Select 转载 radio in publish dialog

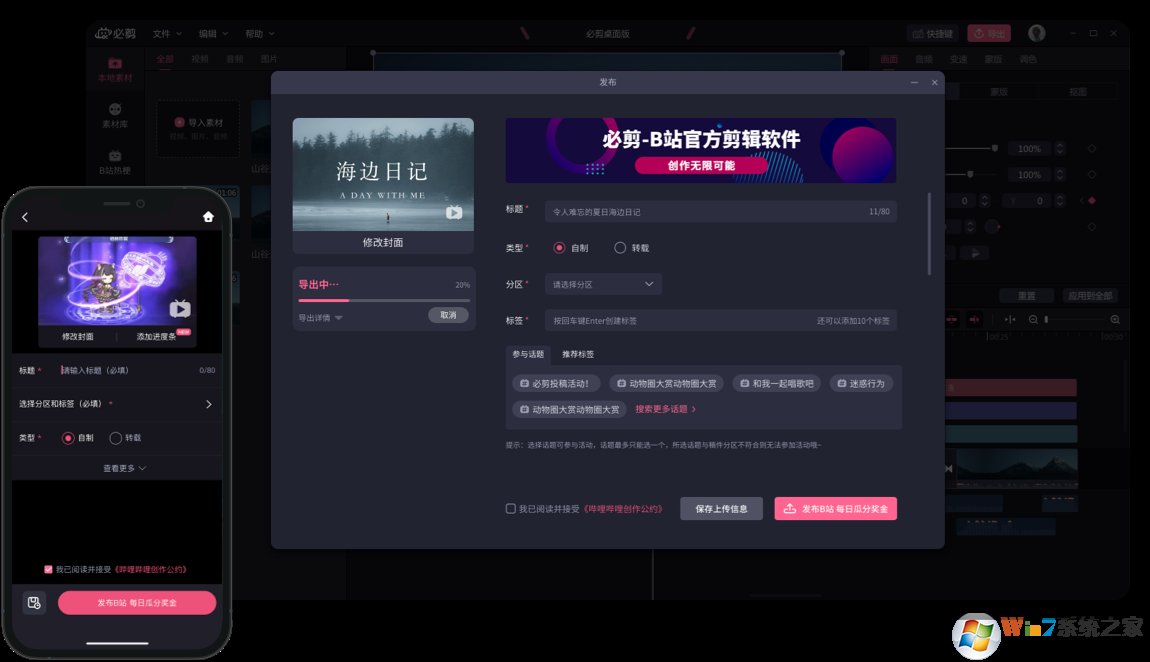(x=620, y=248)
